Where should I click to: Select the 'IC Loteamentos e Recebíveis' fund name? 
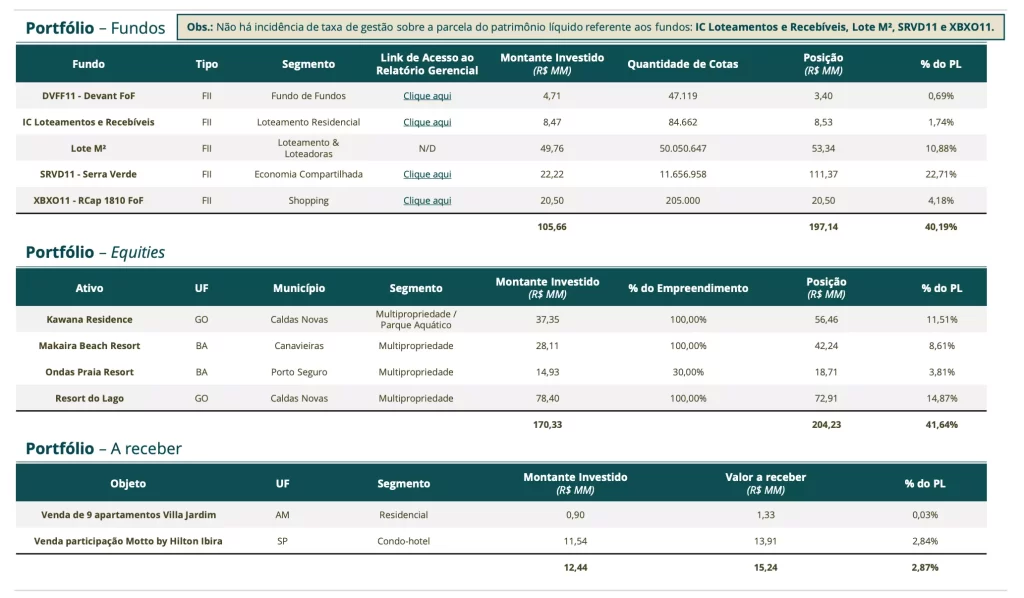point(89,122)
